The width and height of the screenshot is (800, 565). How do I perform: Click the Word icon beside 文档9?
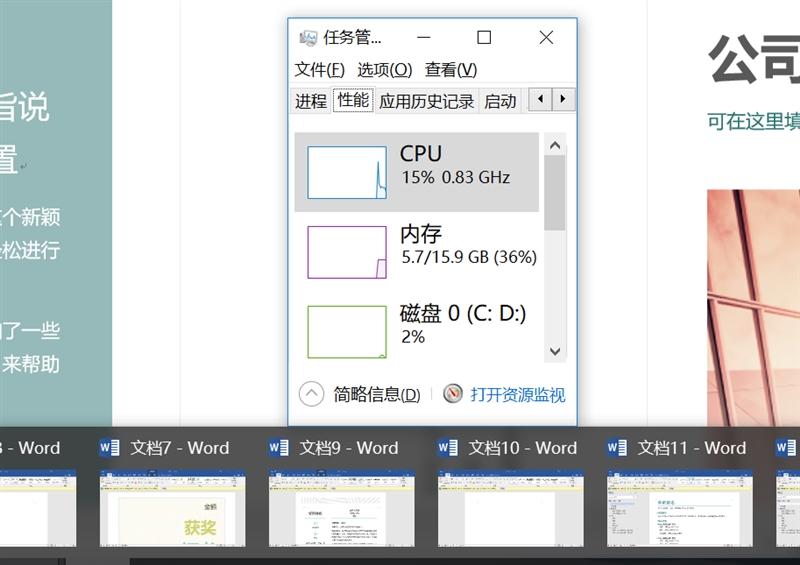tap(278, 448)
